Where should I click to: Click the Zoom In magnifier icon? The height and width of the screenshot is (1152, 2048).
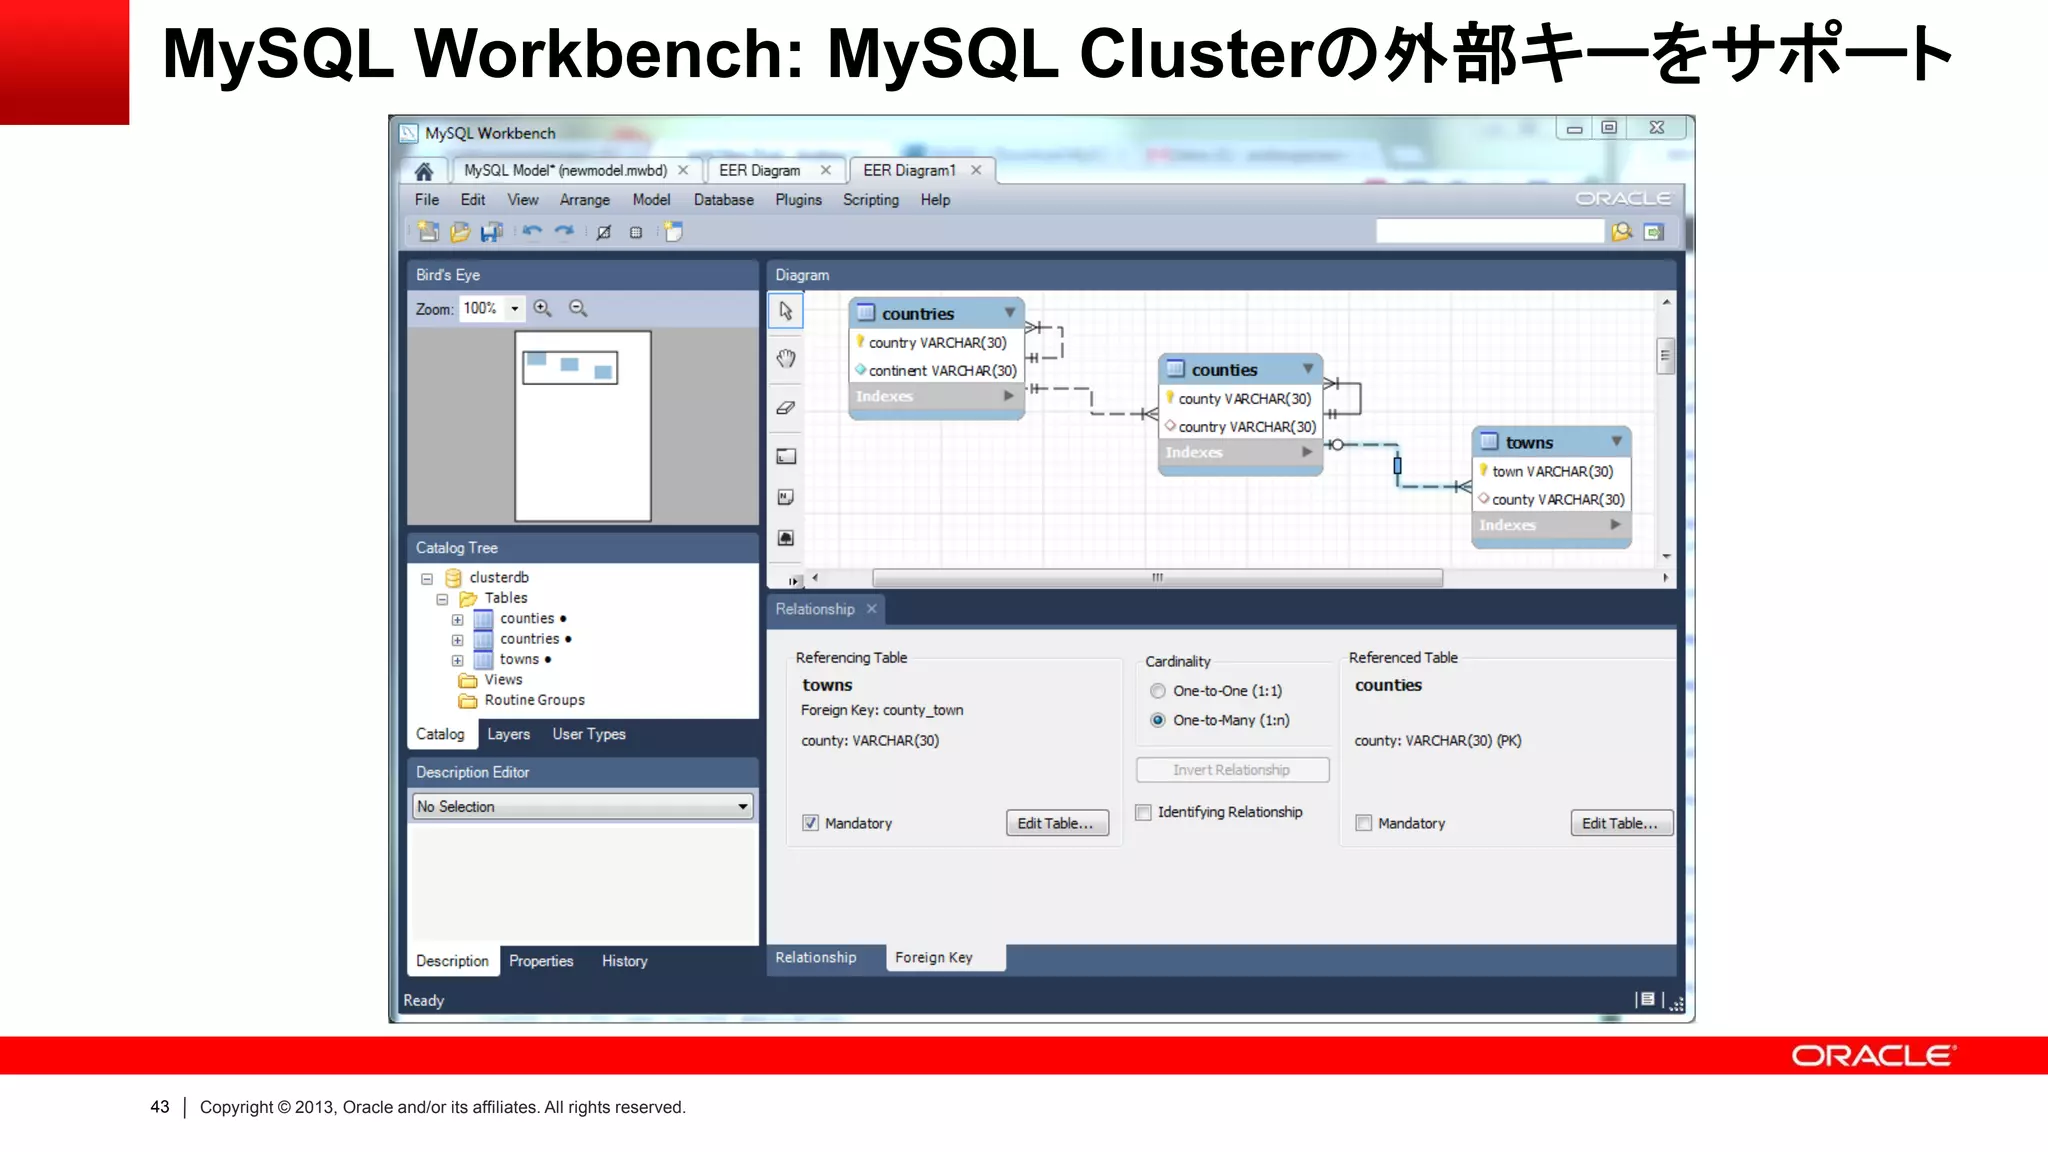click(x=543, y=308)
